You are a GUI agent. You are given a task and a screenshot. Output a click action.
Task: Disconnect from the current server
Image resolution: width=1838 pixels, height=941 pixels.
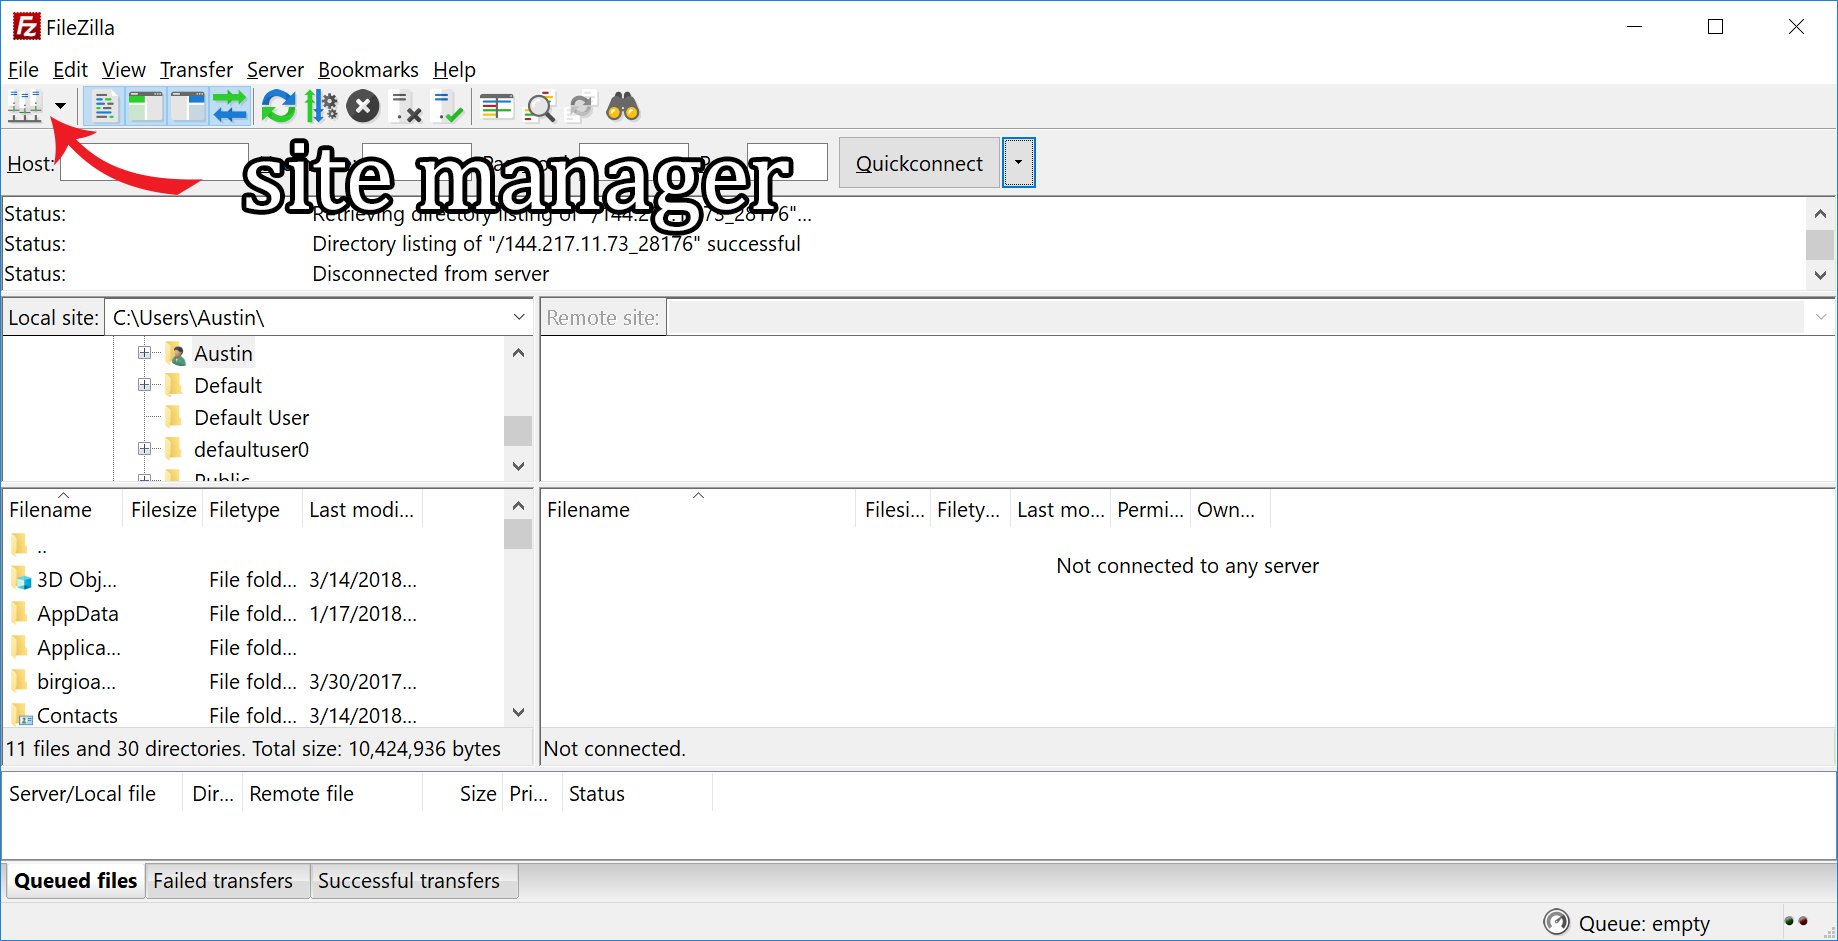405,106
